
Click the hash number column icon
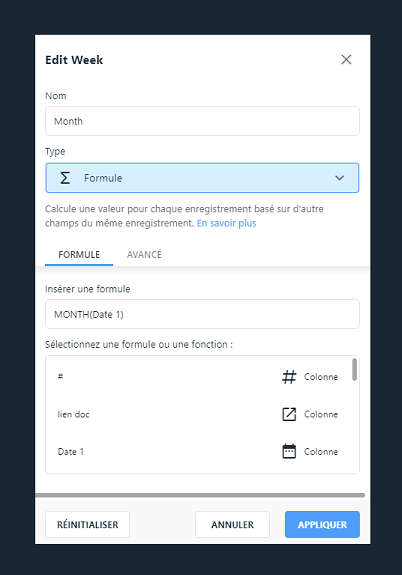289,377
